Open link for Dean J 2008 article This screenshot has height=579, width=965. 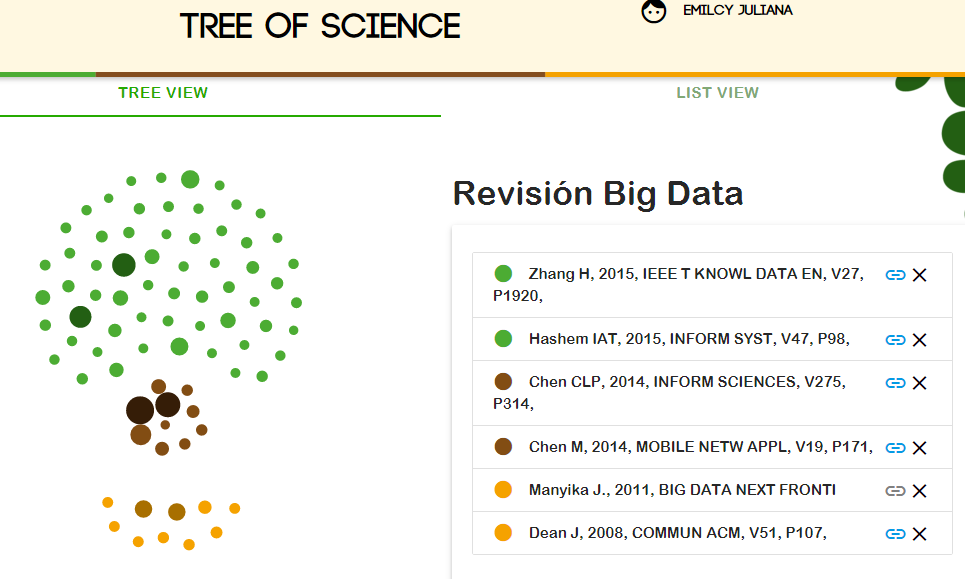tap(895, 534)
